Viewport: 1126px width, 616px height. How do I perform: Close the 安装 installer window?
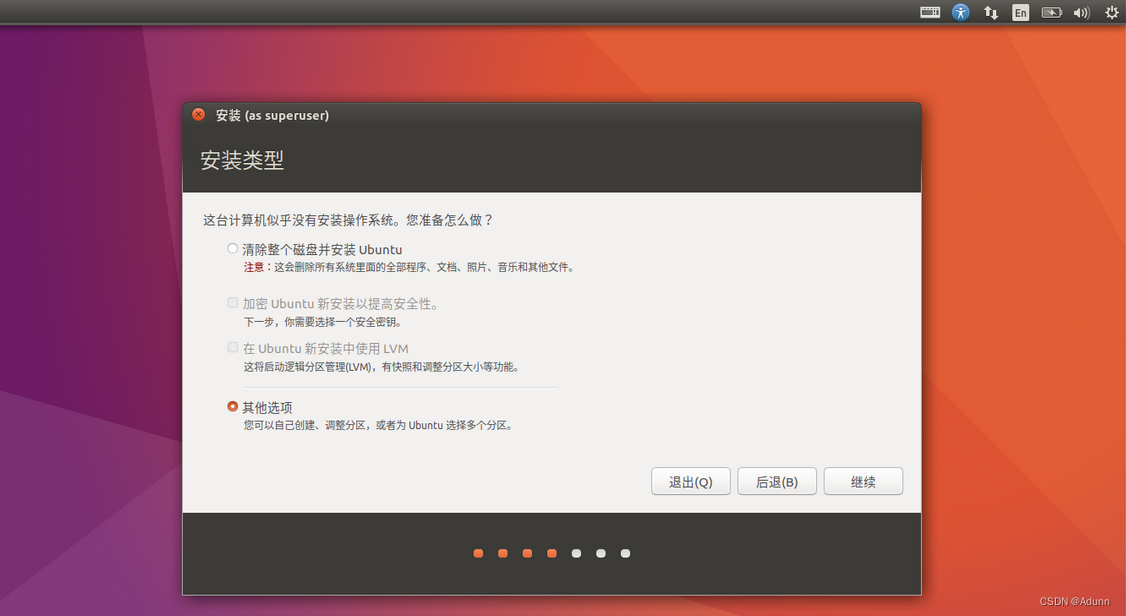[199, 115]
